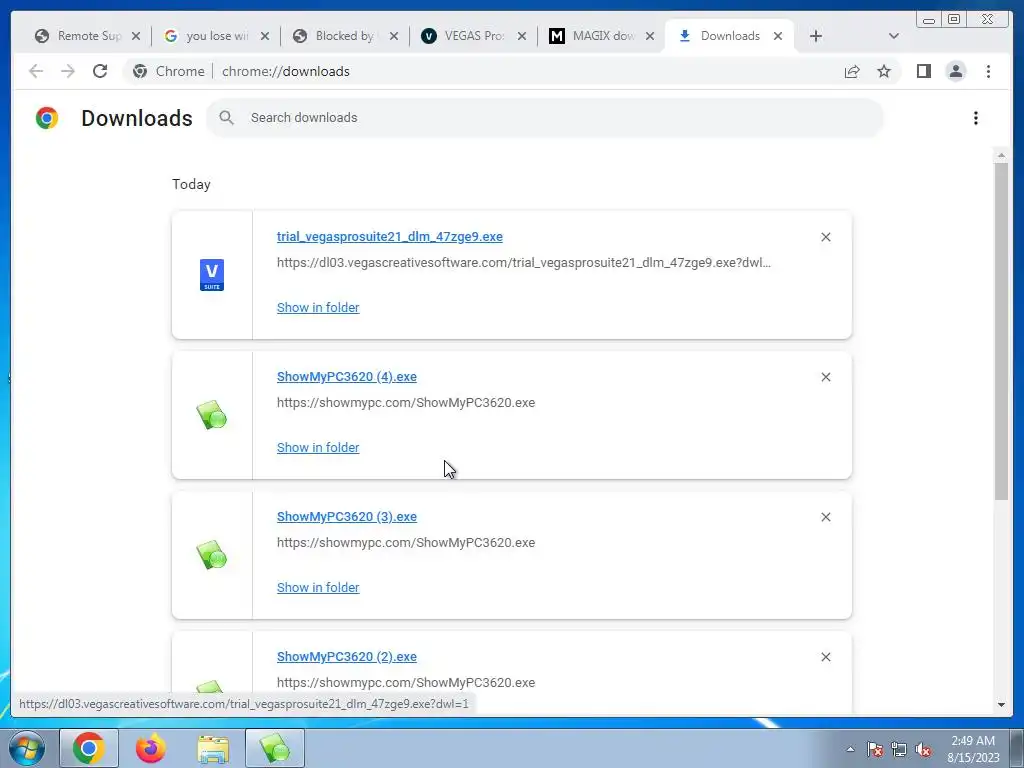
Task: Click the downloads page scrollbar thumb
Action: 1001,331
